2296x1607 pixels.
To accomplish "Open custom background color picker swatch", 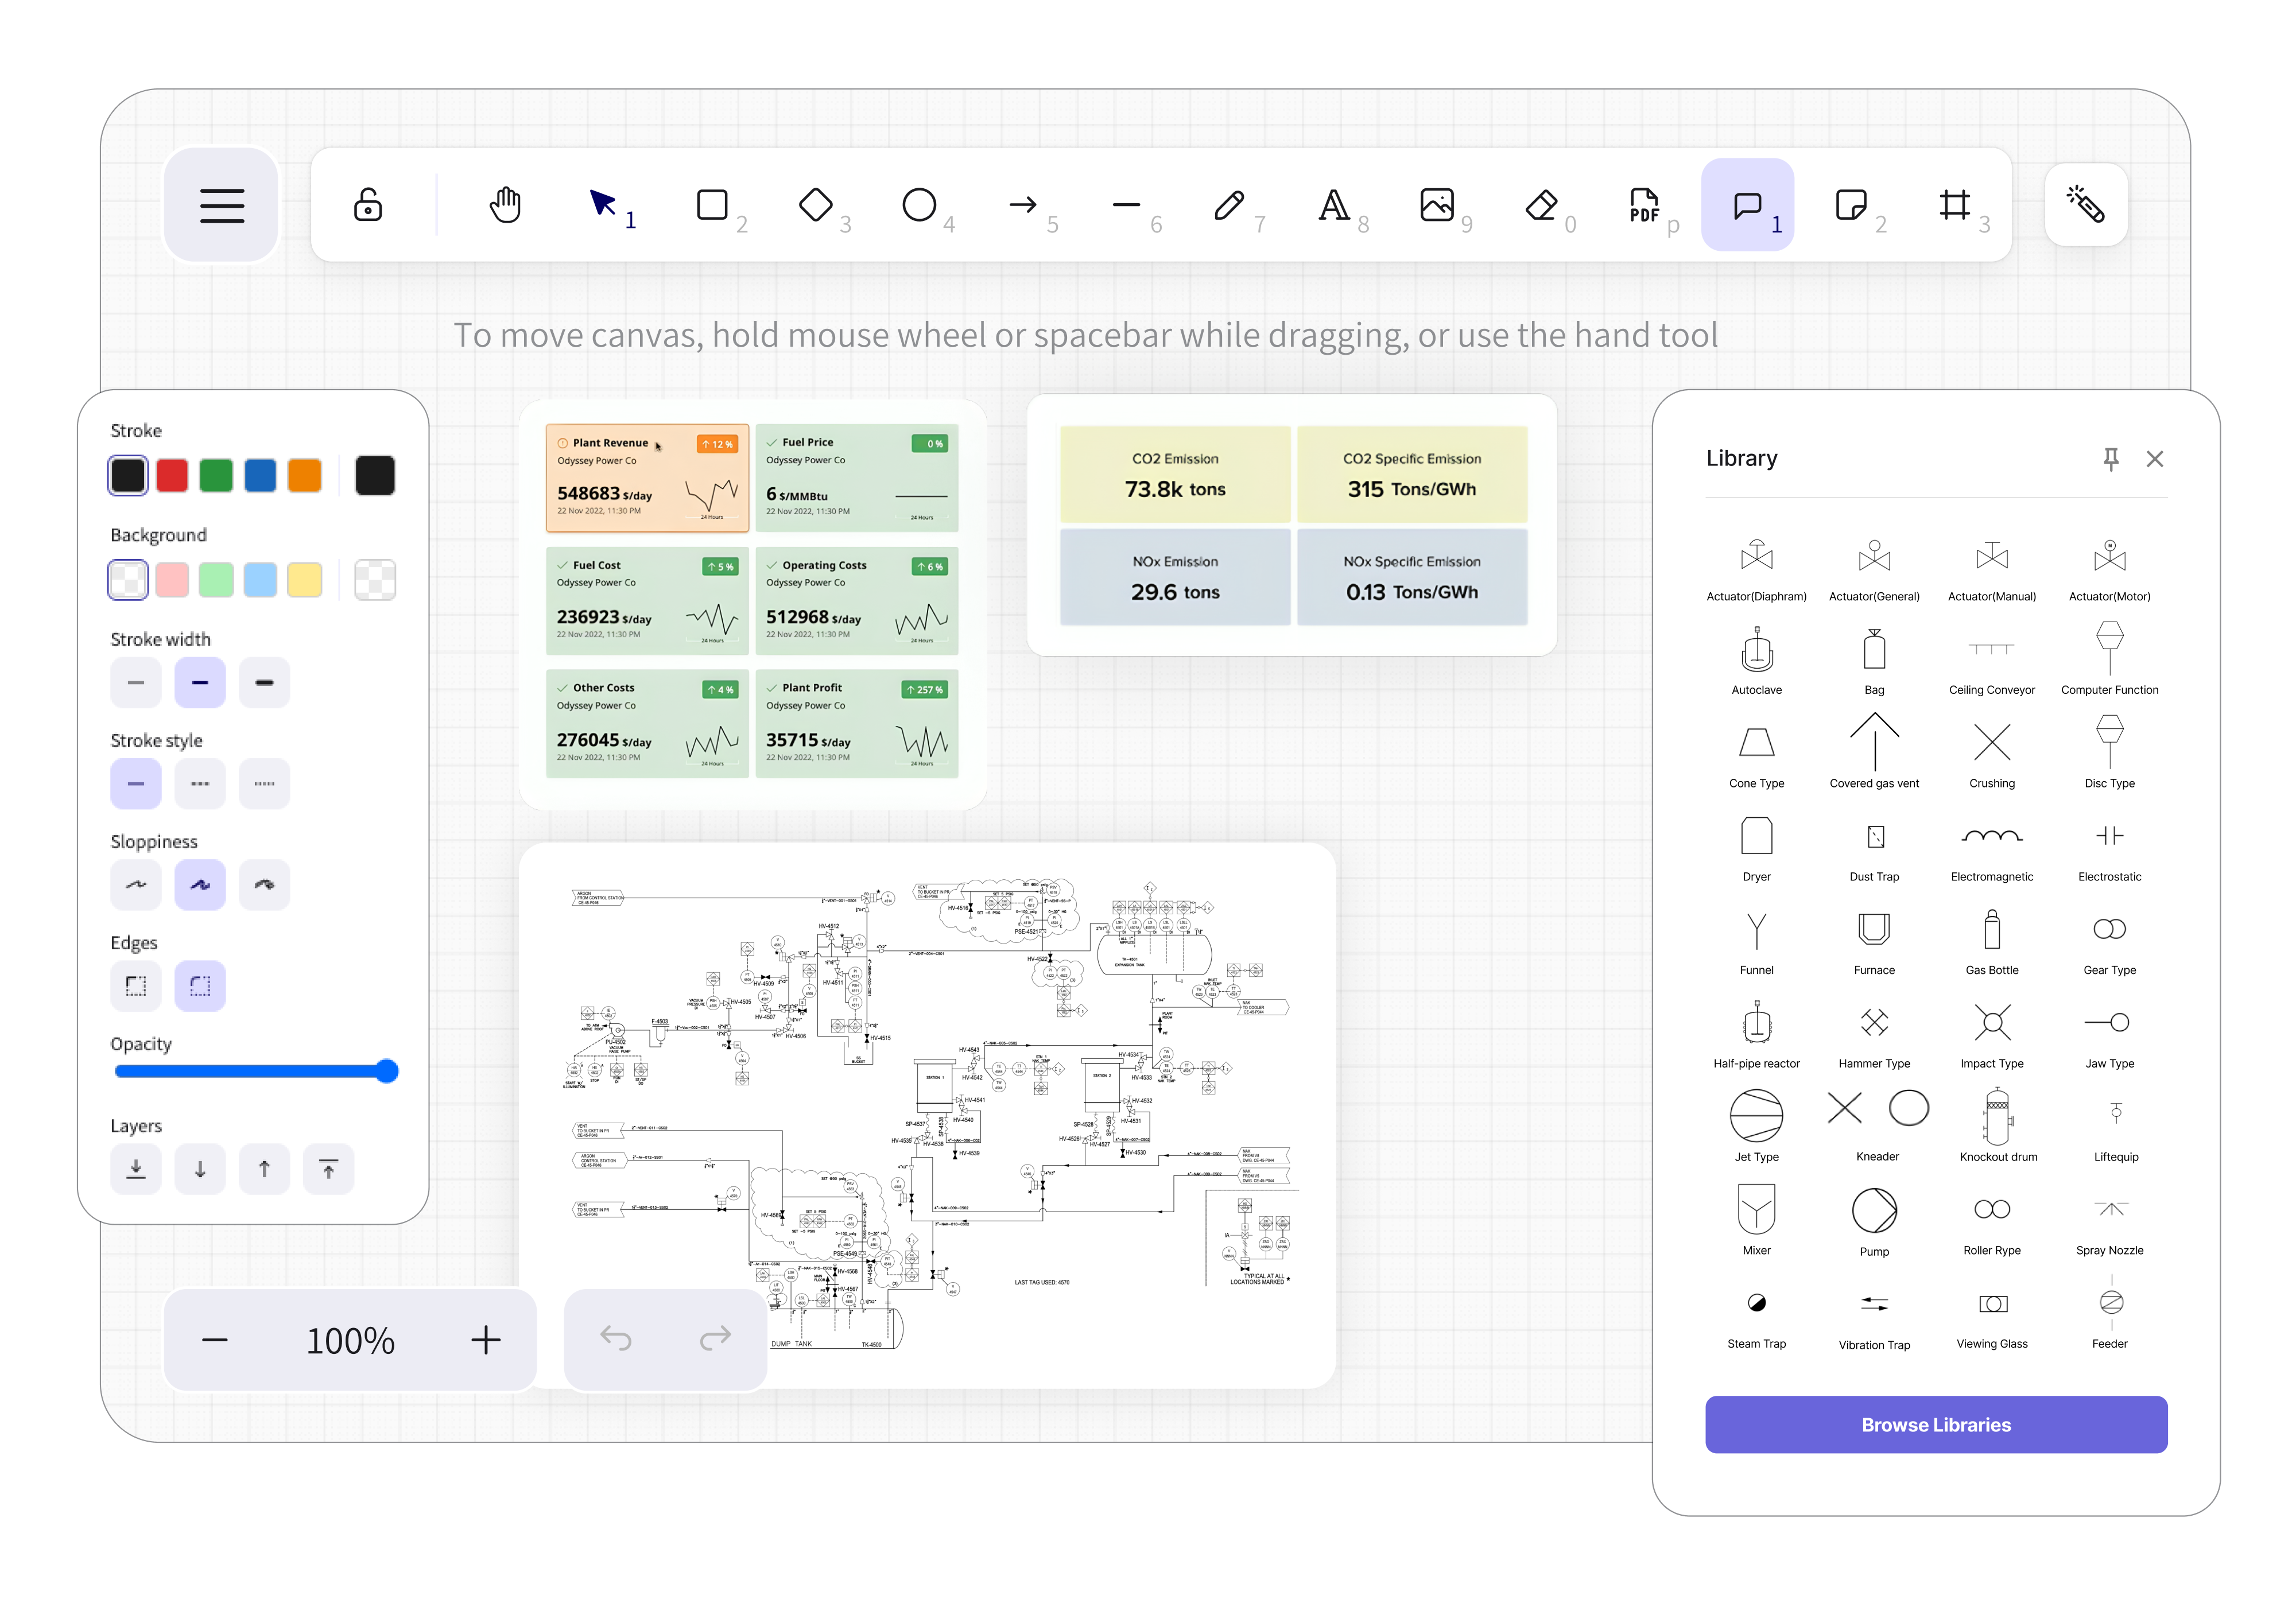I will 375,580.
